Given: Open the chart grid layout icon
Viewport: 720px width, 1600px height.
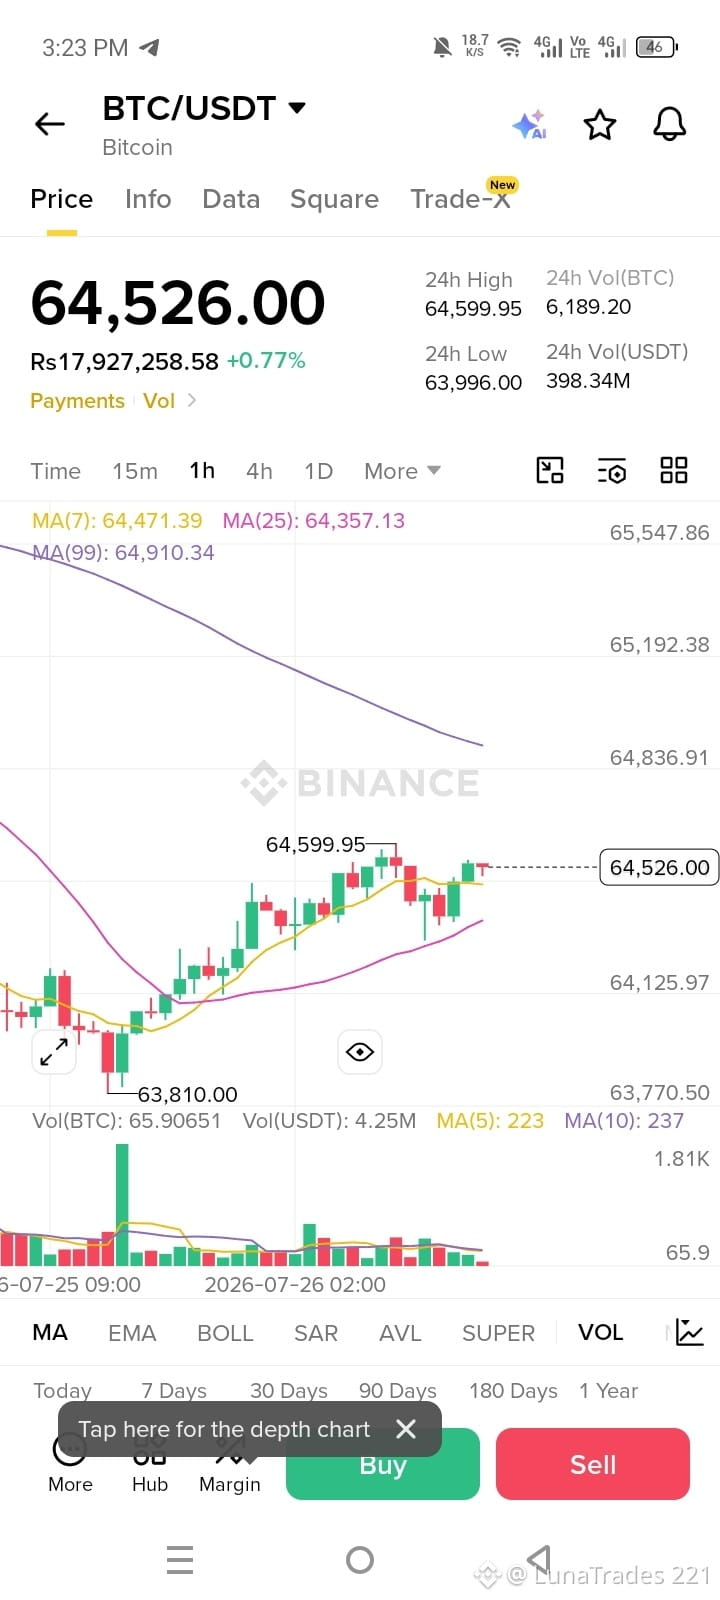Looking at the screenshot, I should (x=674, y=470).
